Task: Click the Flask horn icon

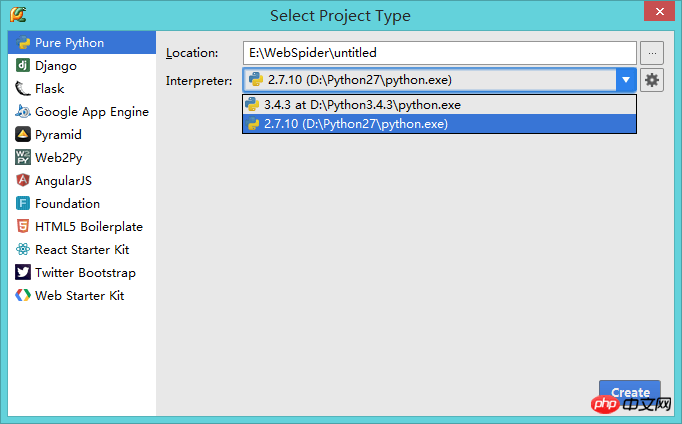Action: [23, 88]
